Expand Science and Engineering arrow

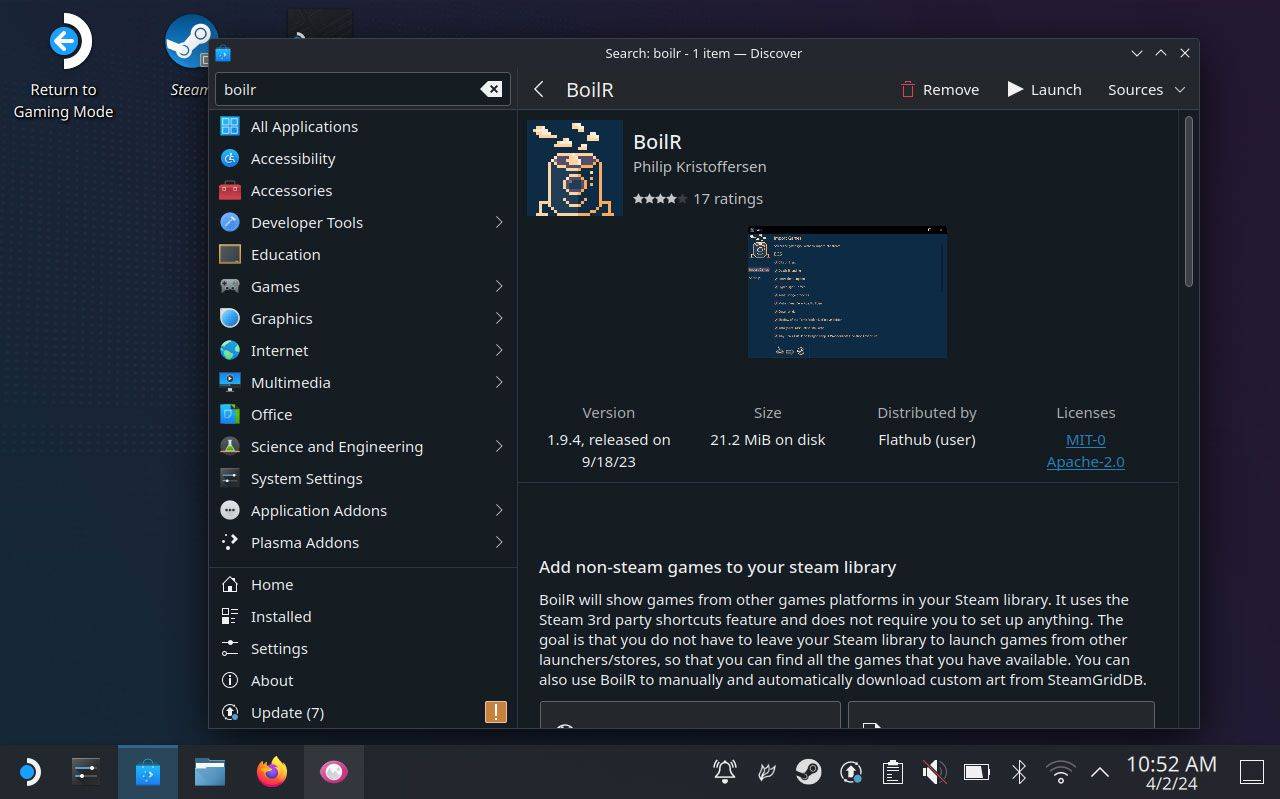498,446
